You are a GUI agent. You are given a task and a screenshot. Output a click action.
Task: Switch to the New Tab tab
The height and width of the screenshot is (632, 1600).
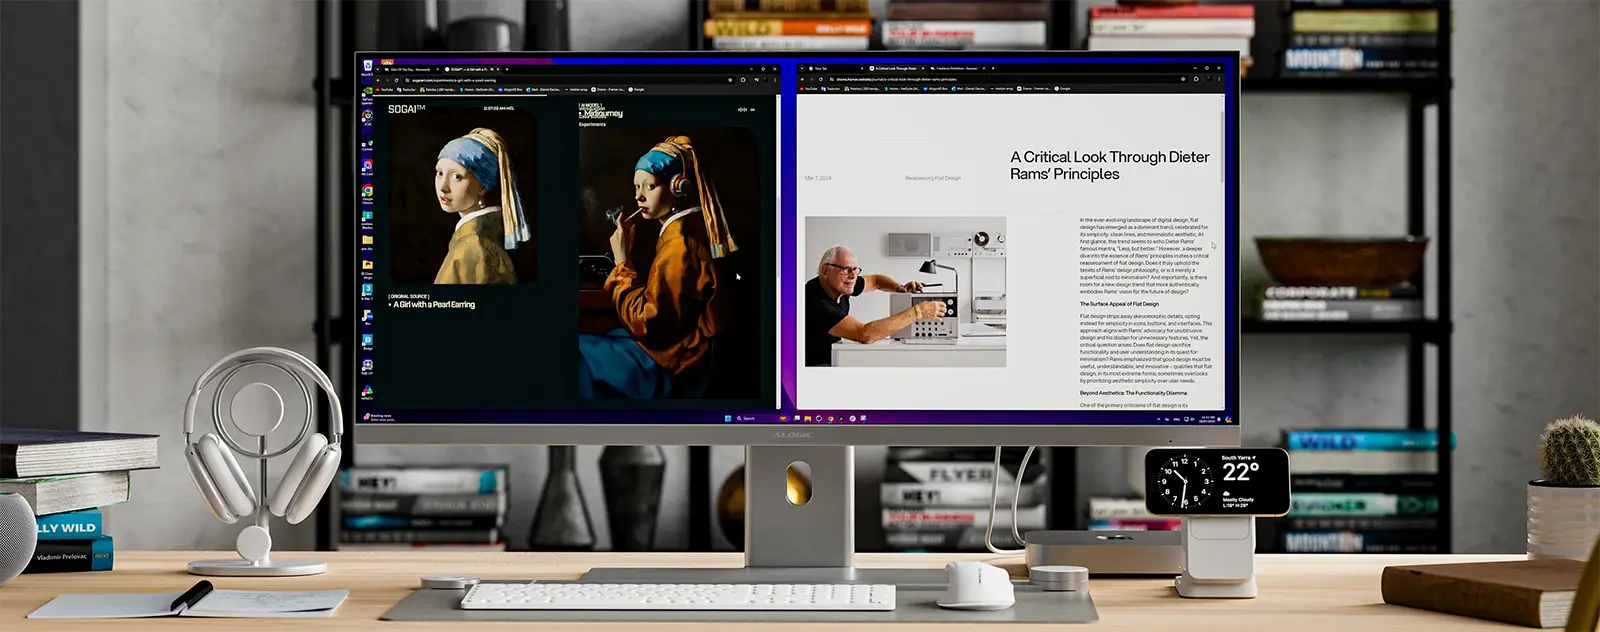[822, 68]
